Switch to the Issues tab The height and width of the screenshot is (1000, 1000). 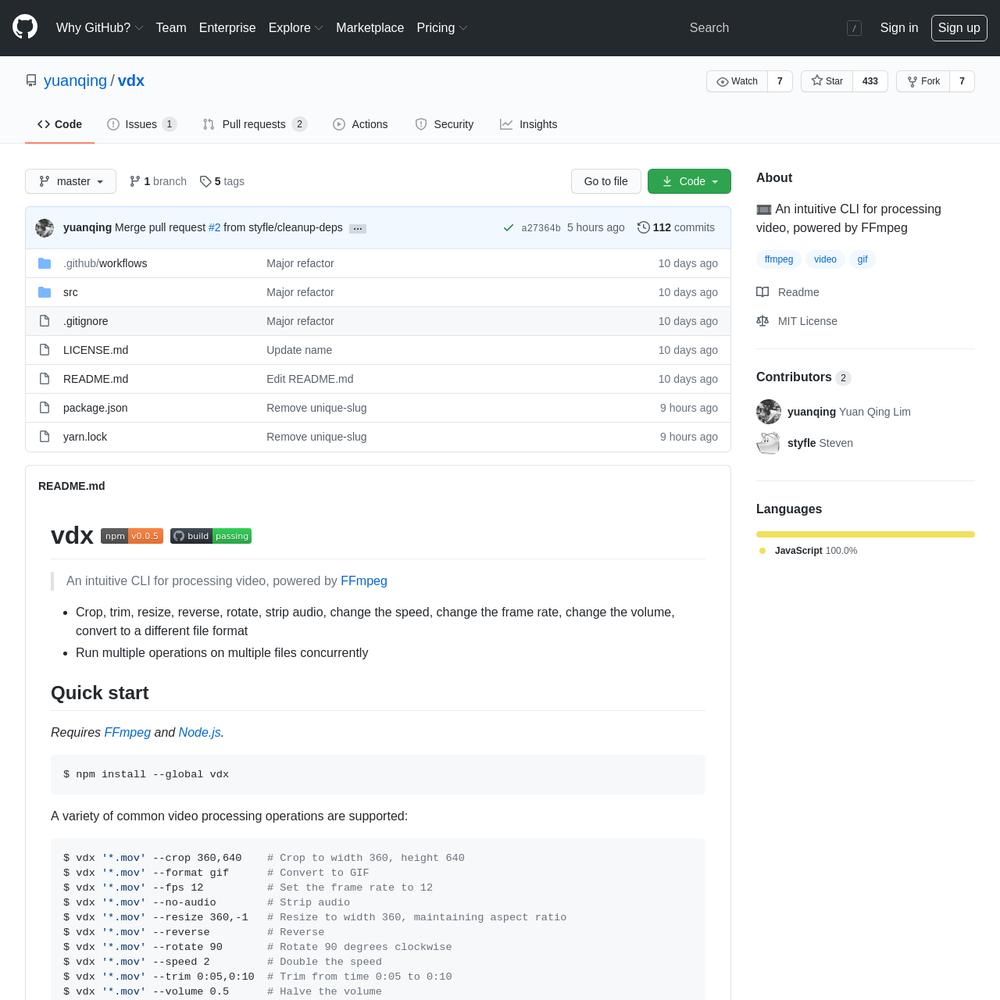142,124
